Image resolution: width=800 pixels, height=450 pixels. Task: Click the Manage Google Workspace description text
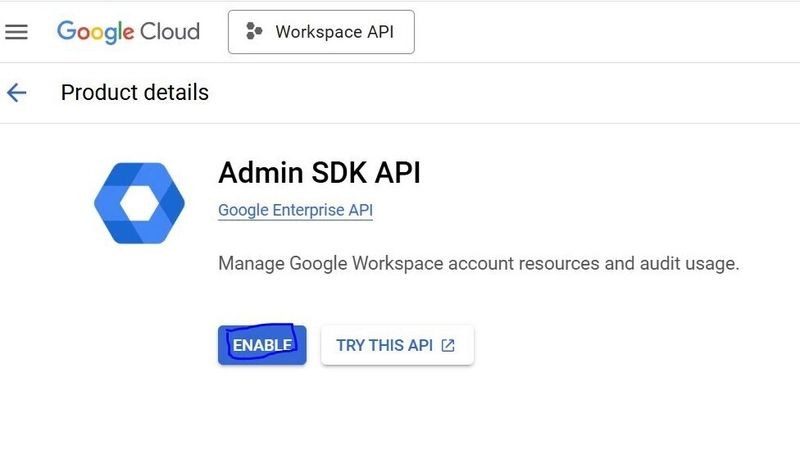(x=479, y=264)
